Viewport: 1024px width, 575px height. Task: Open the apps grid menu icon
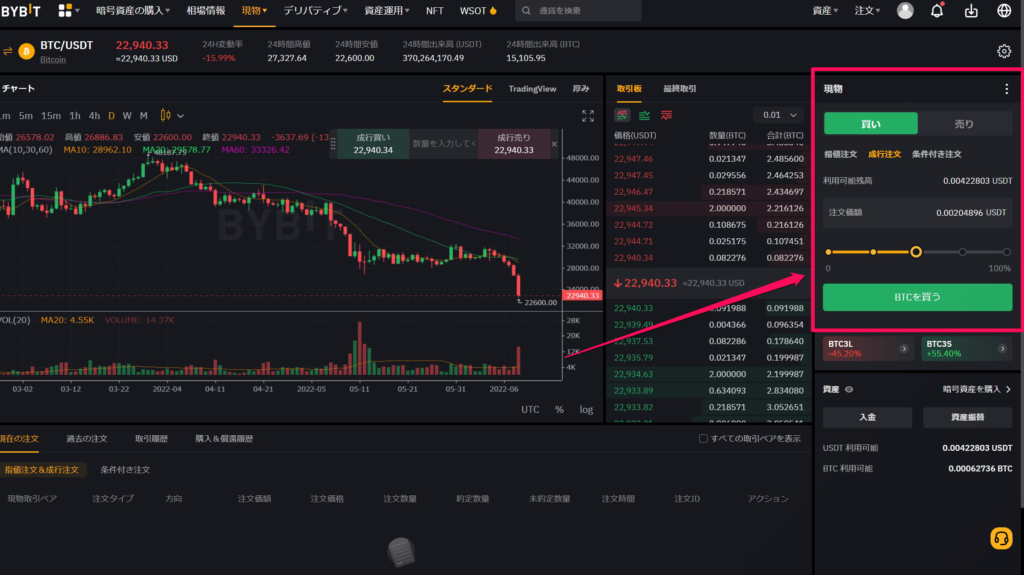tap(65, 10)
